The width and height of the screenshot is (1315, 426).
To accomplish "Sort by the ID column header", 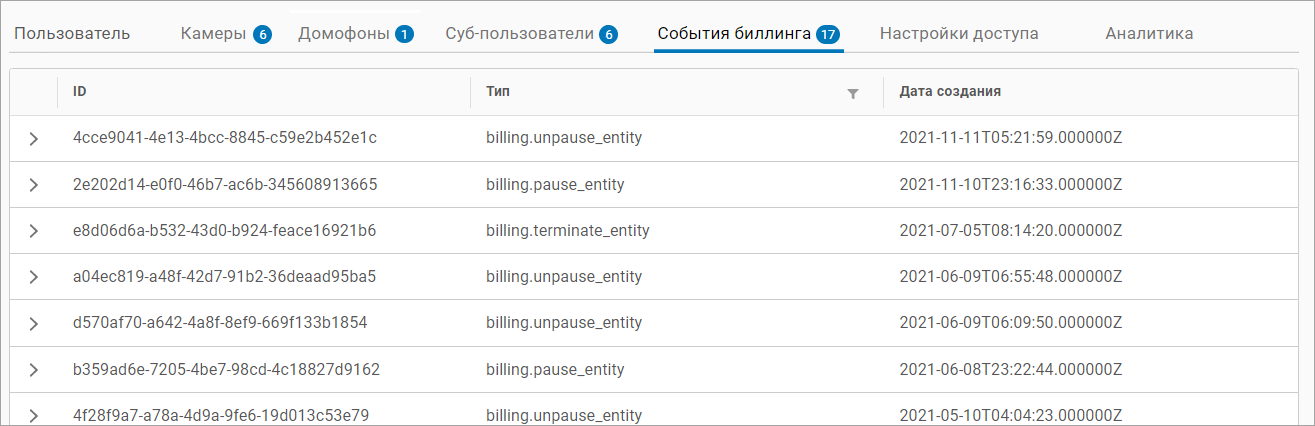I will pos(80,92).
